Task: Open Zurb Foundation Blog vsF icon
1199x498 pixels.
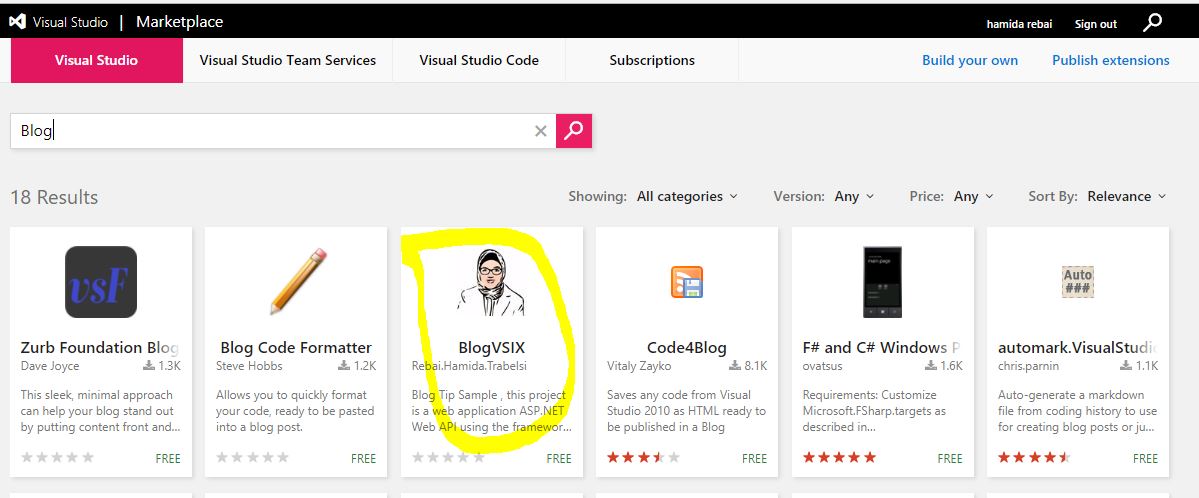Action: click(101, 282)
